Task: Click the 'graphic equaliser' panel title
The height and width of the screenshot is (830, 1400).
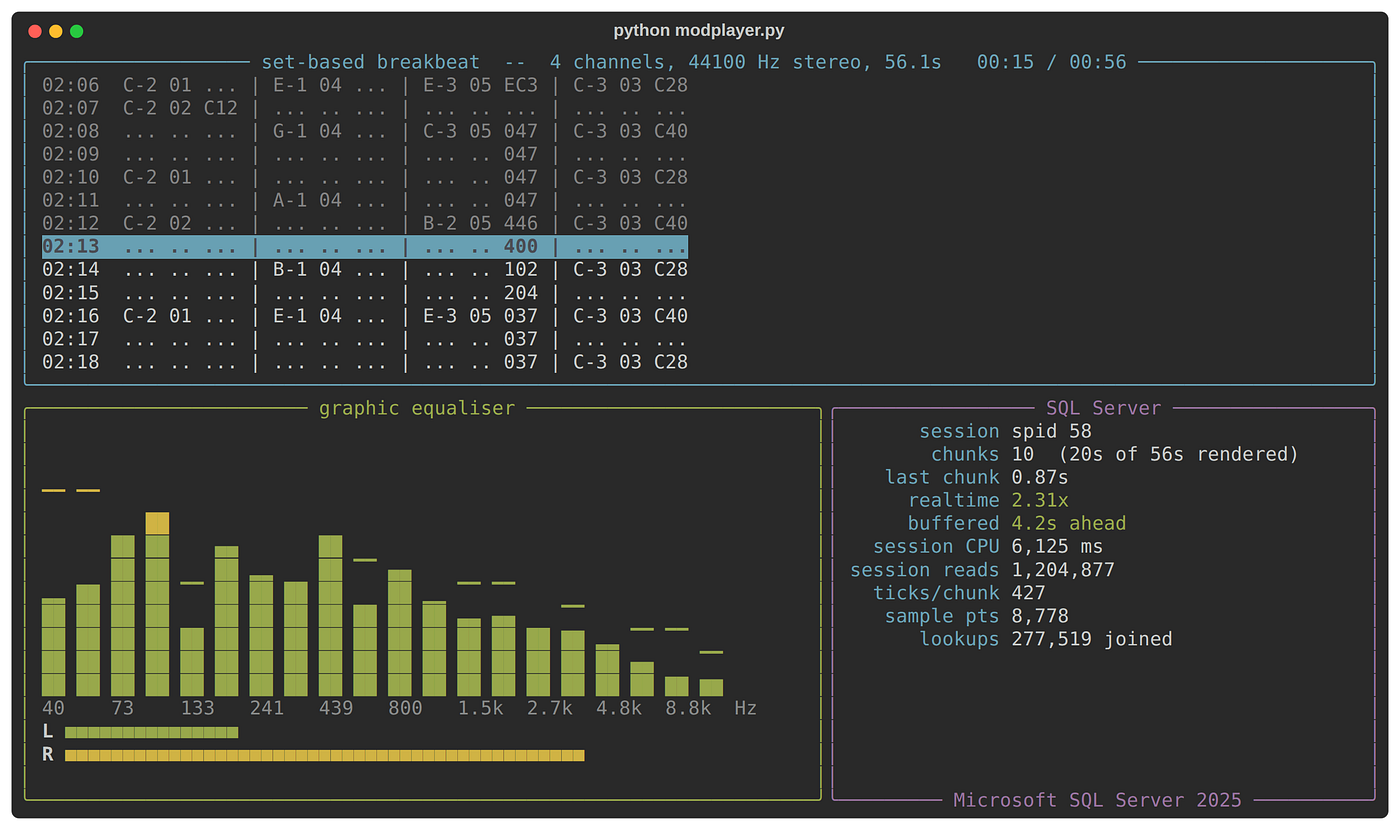Action: tap(417, 408)
